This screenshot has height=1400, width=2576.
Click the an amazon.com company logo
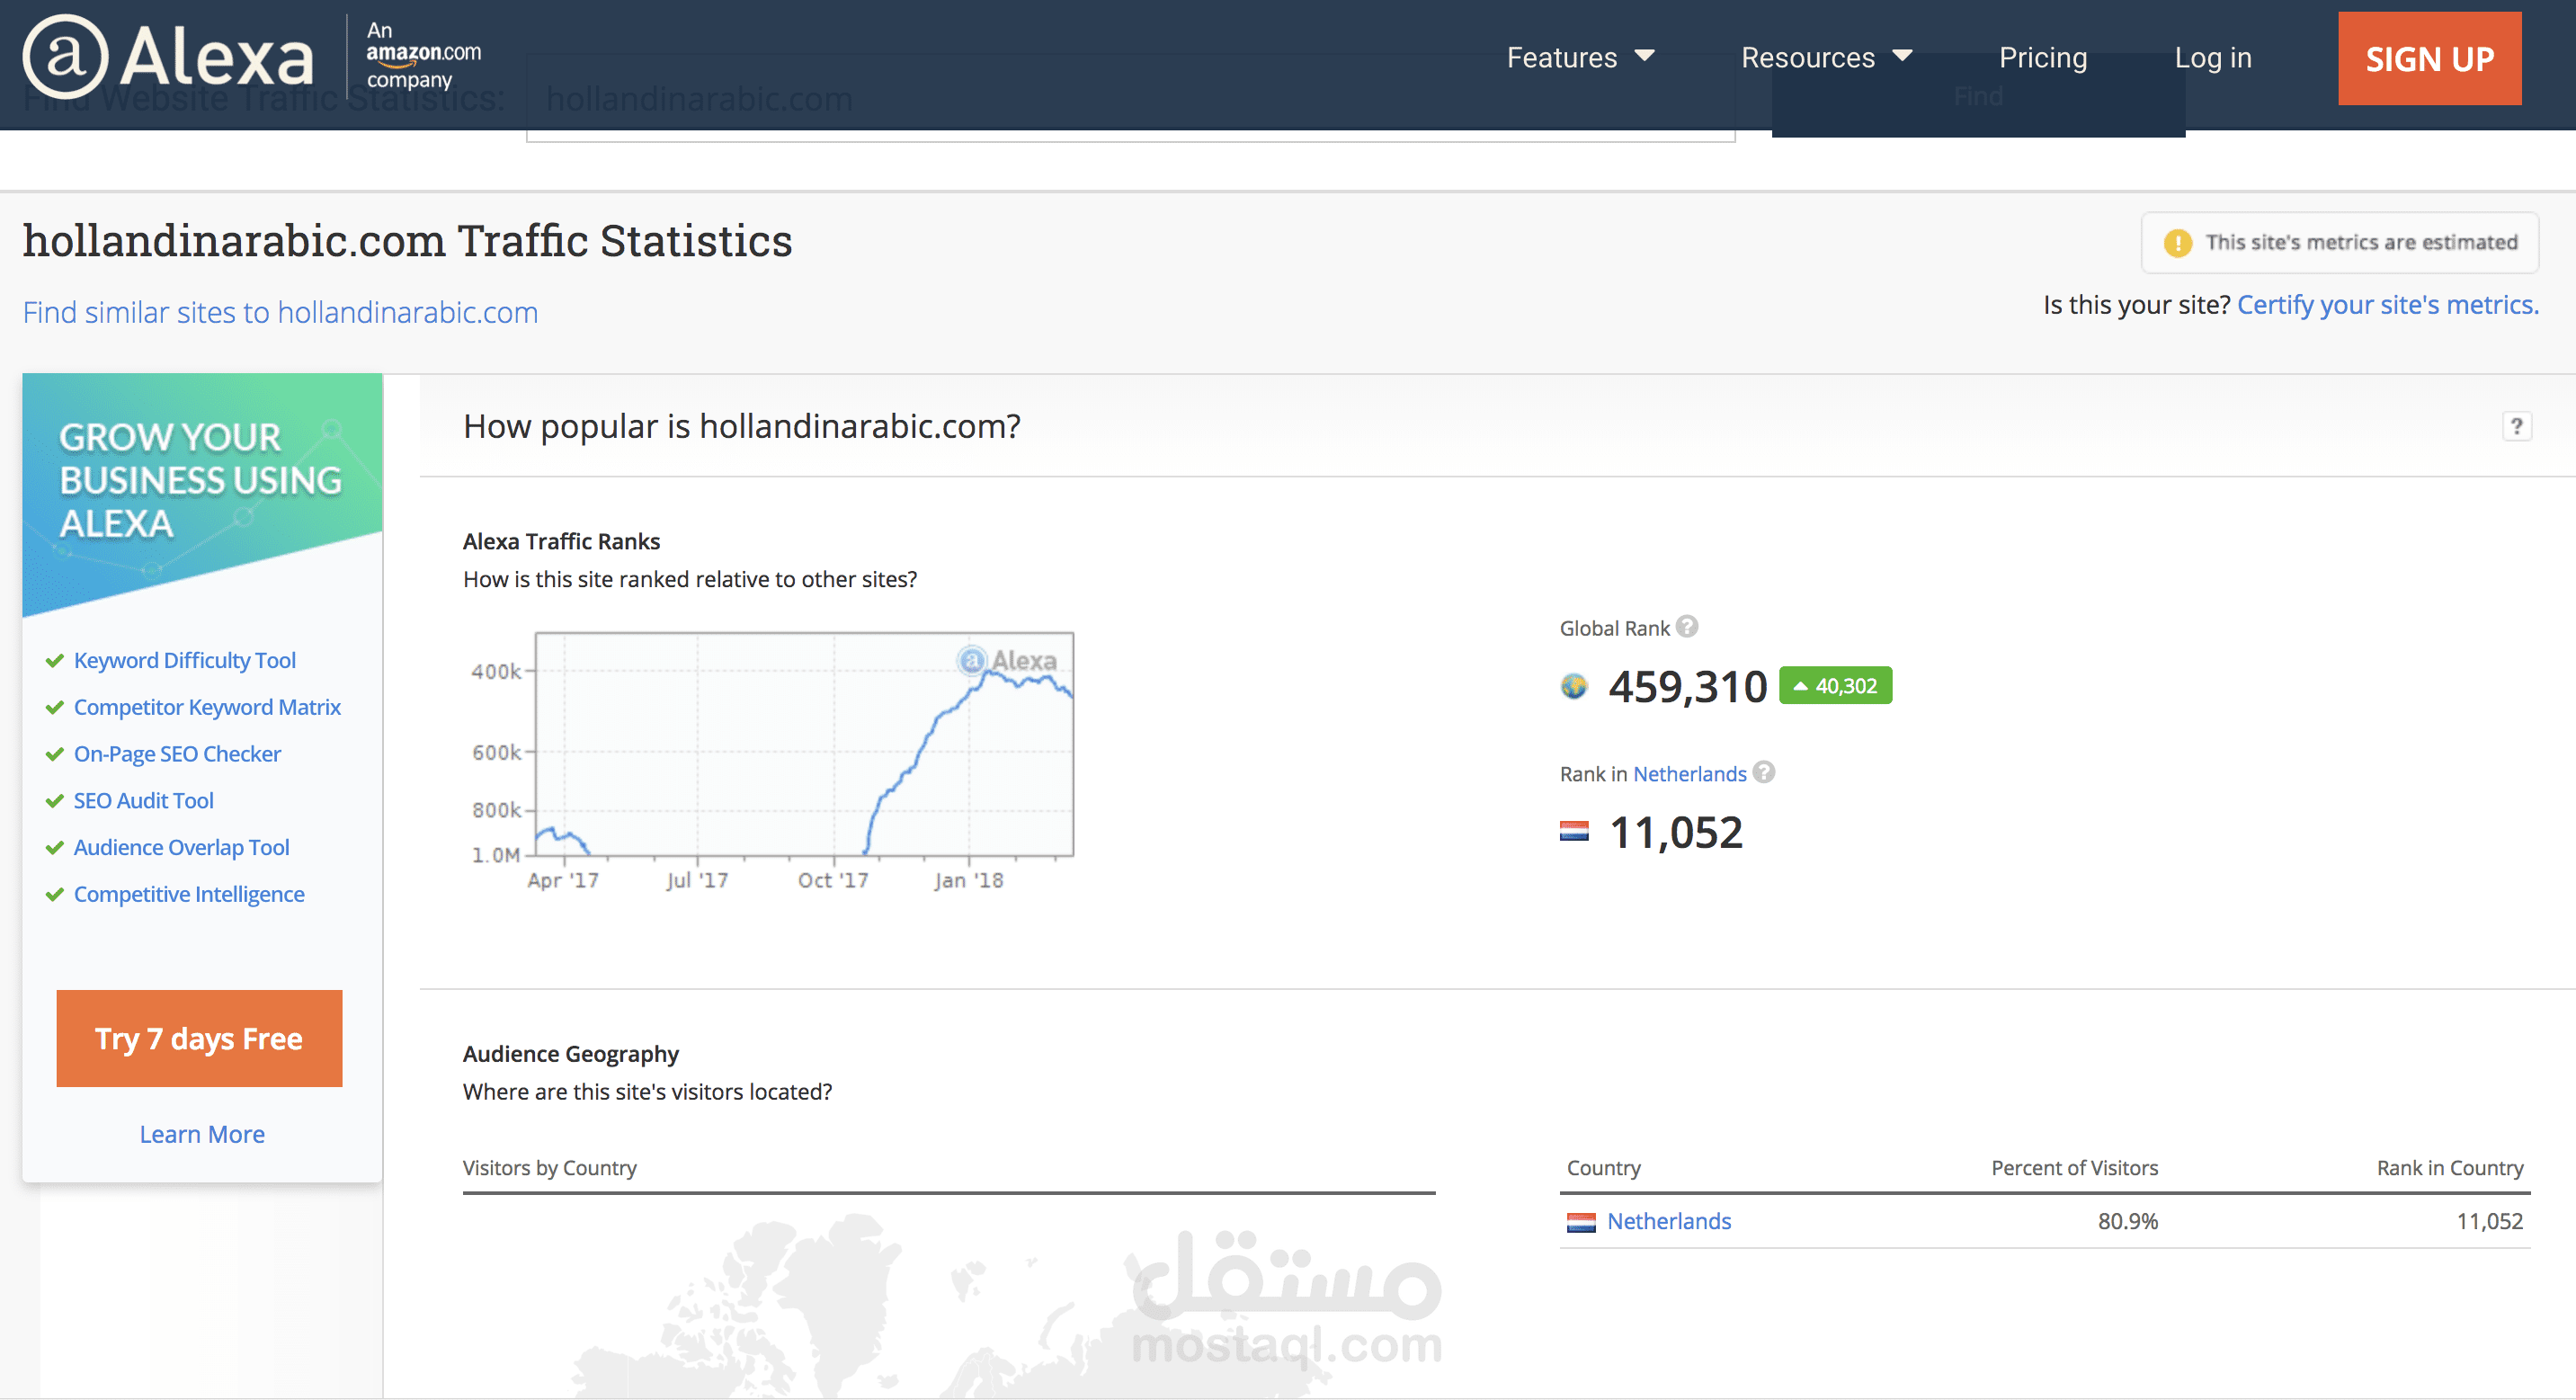423,55
